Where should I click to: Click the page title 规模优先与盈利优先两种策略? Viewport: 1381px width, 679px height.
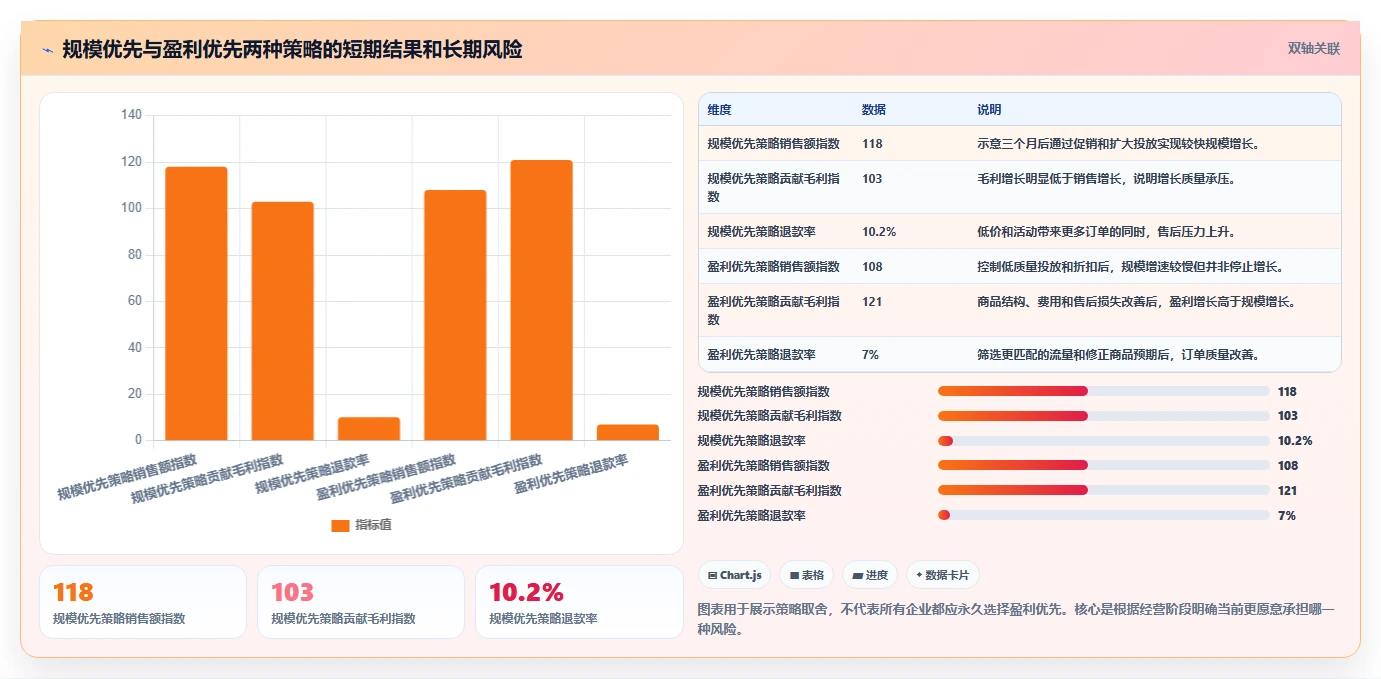[292, 49]
